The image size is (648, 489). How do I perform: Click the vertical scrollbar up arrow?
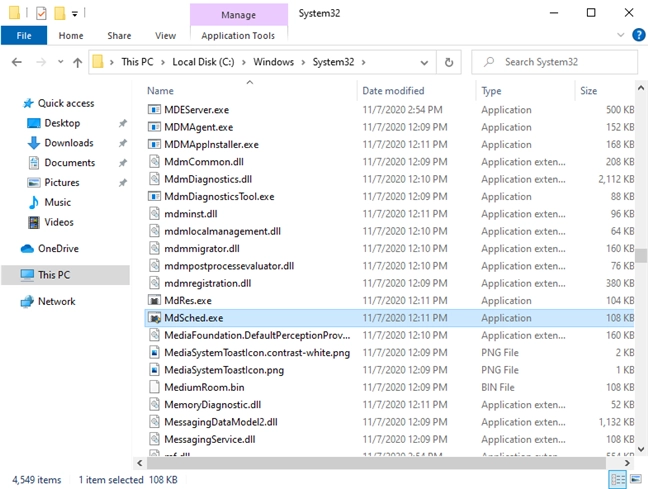click(x=641, y=88)
